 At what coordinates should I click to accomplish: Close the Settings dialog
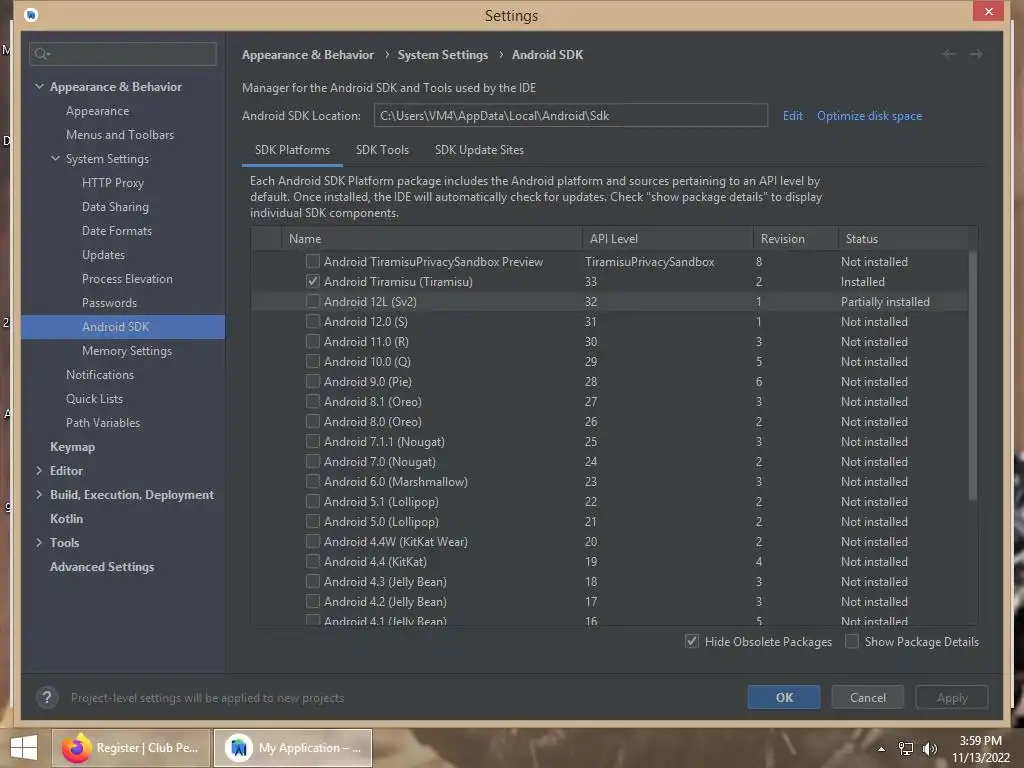[988, 12]
